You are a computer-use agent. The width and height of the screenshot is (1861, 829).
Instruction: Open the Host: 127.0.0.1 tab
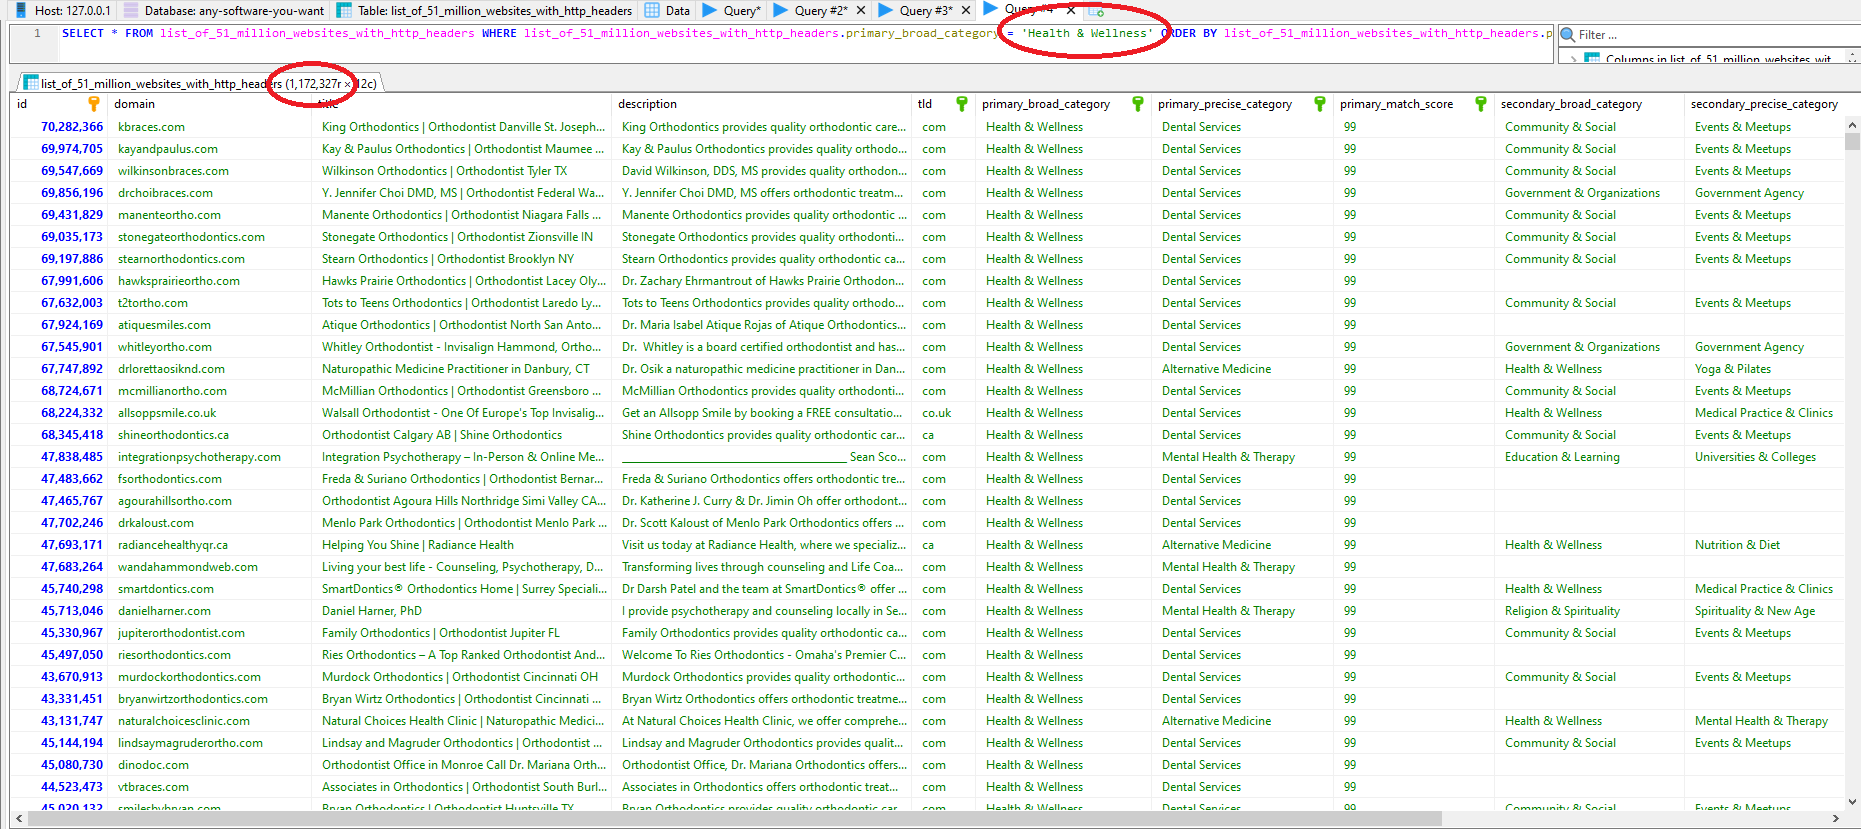tap(62, 10)
